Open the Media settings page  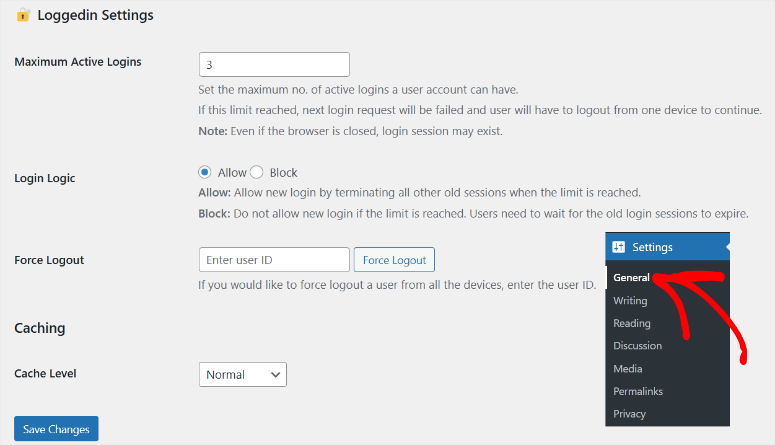[628, 369]
